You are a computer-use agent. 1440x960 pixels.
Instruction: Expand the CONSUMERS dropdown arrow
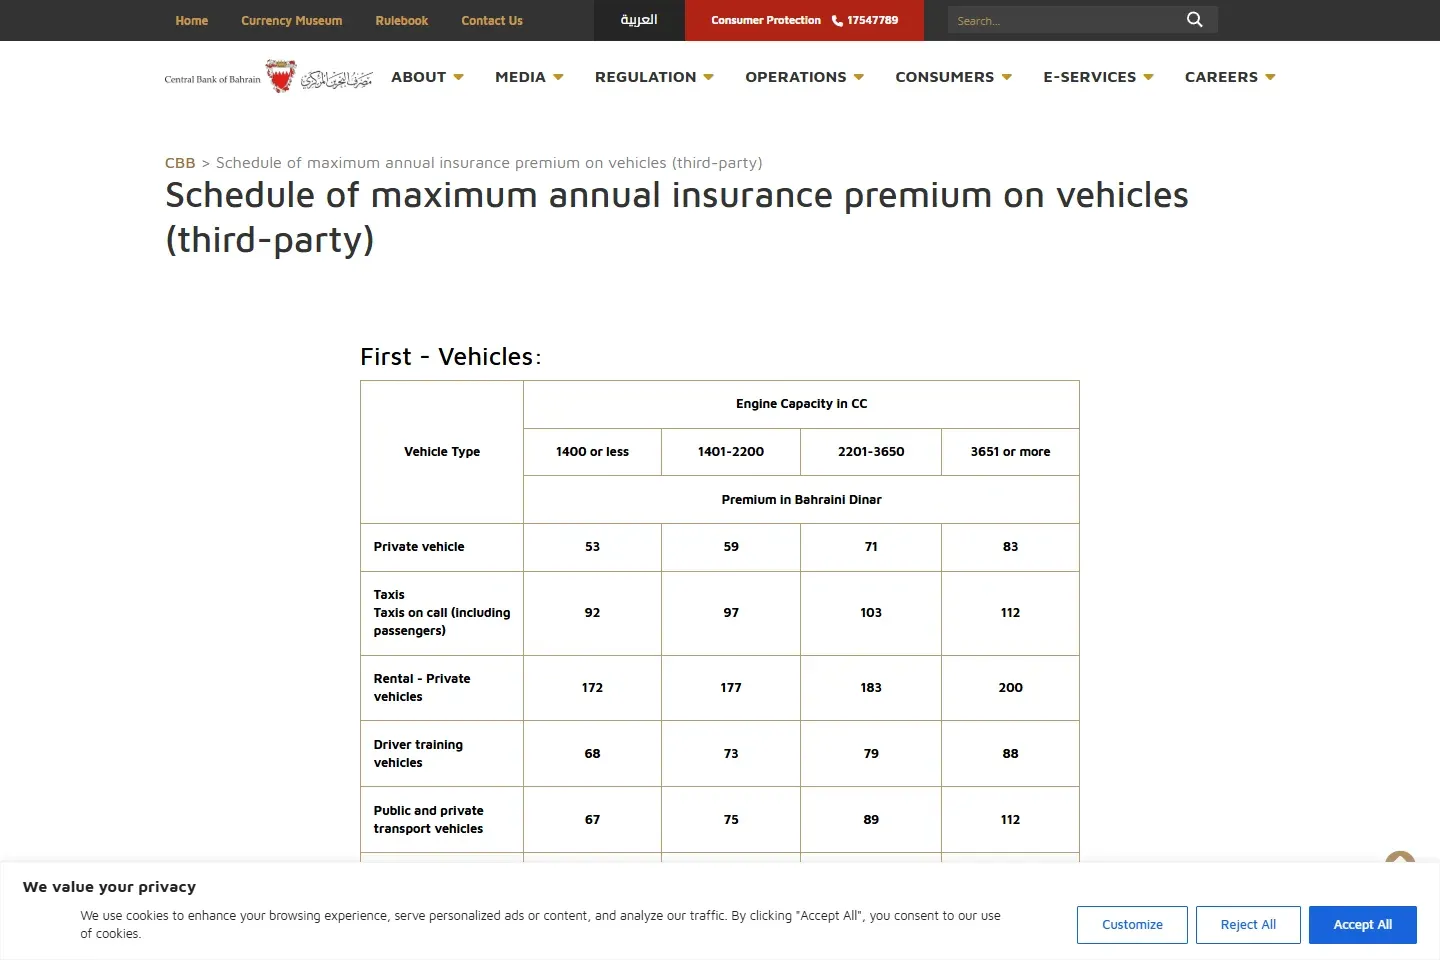pyautogui.click(x=1006, y=77)
